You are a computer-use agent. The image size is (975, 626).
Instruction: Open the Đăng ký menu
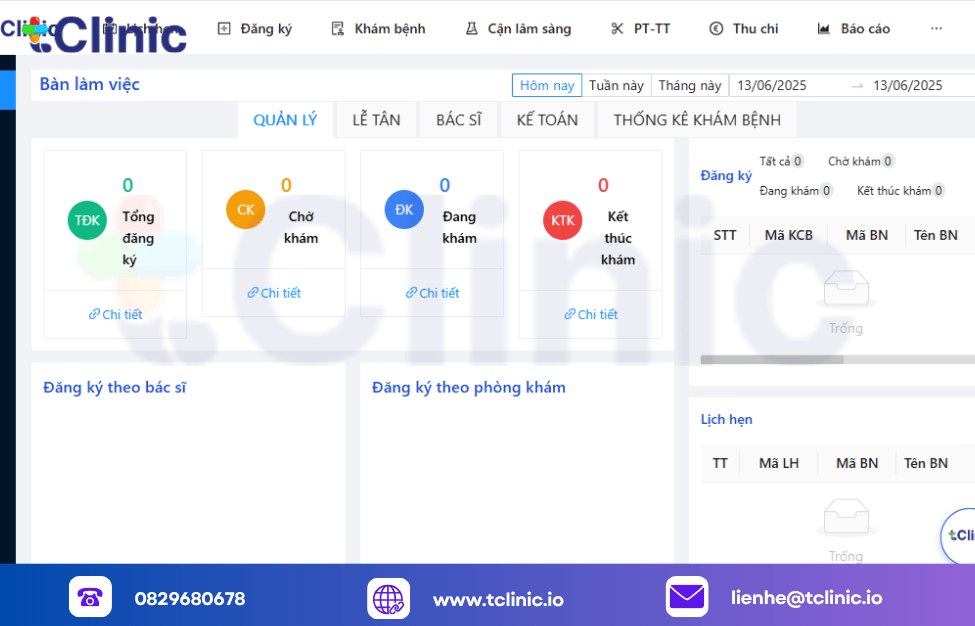tap(254, 29)
